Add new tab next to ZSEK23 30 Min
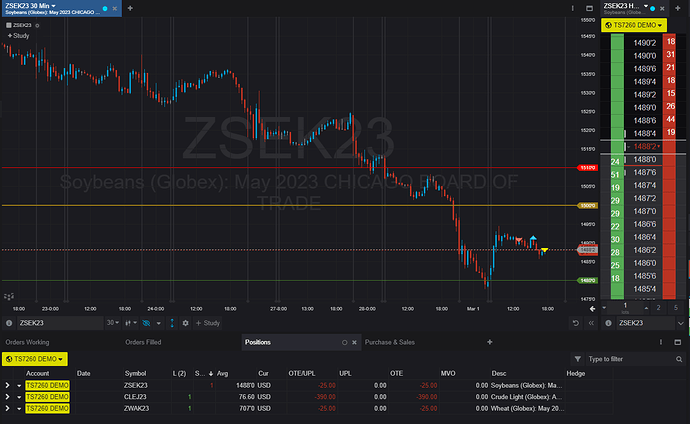The height and width of the screenshot is (424, 690). 130,8
